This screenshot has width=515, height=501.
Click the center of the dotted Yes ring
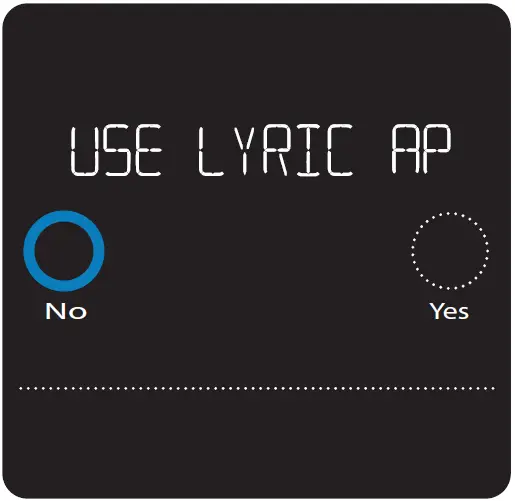click(x=450, y=251)
